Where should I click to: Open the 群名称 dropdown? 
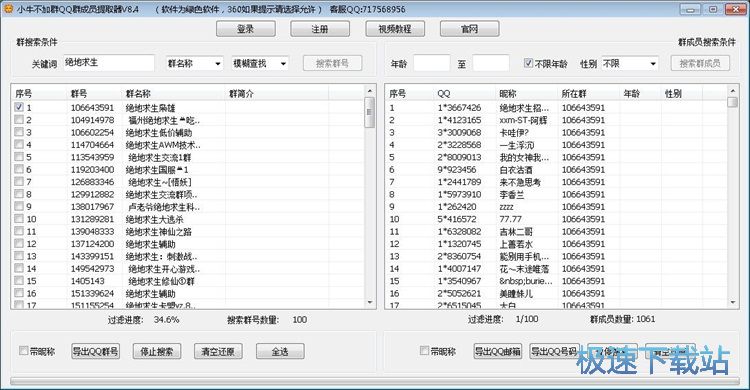point(194,63)
